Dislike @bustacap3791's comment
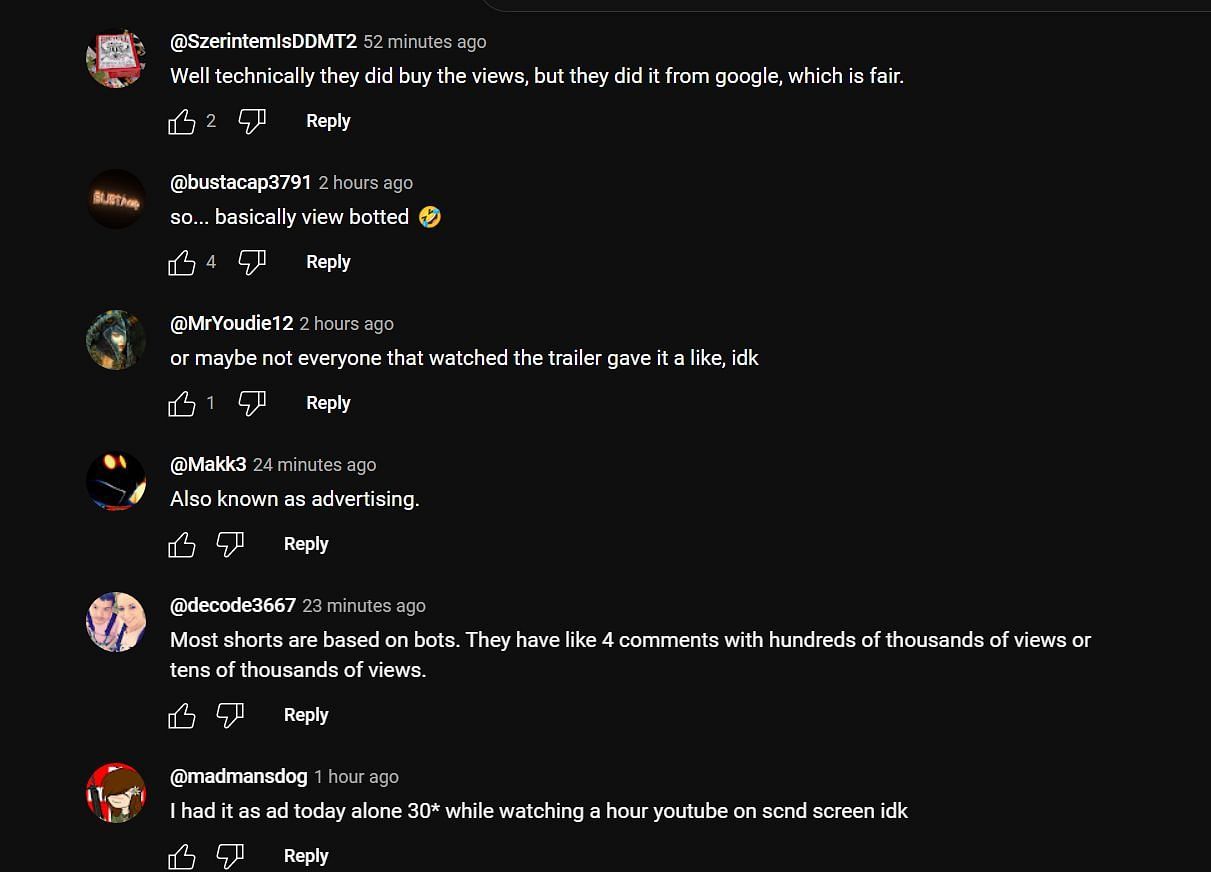Viewport: 1211px width, 872px height. pos(252,263)
